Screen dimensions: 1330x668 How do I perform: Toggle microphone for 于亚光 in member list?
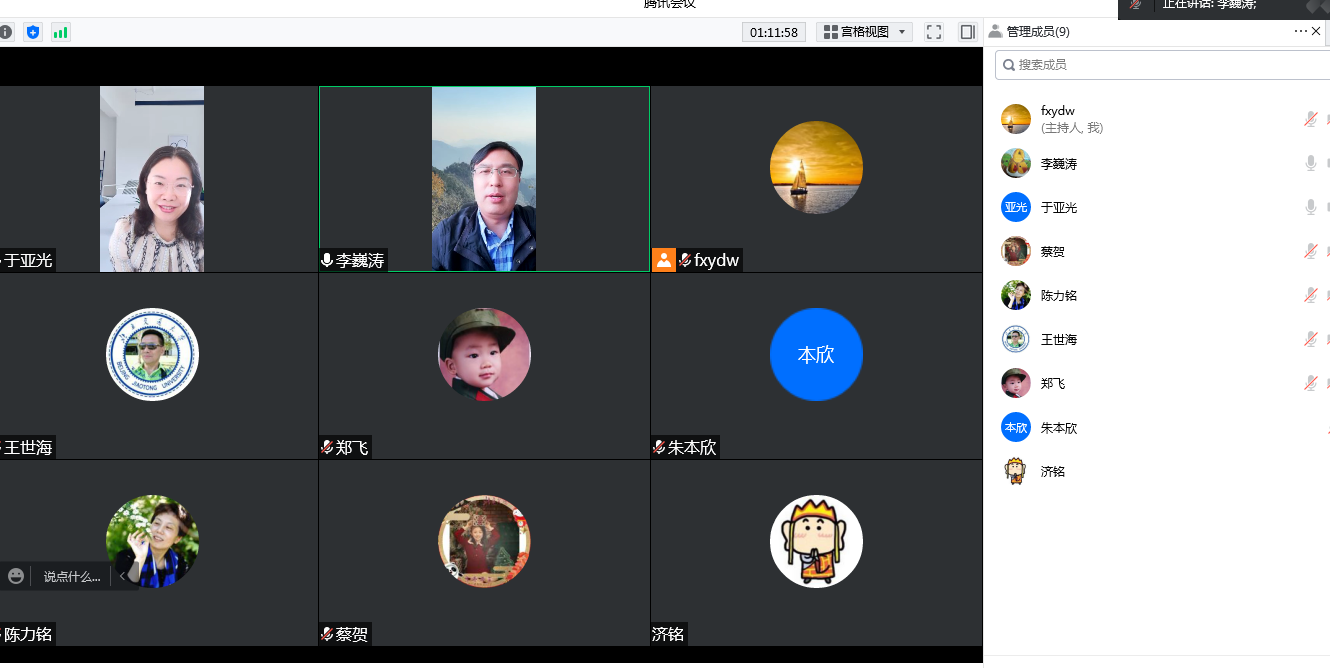(1310, 207)
